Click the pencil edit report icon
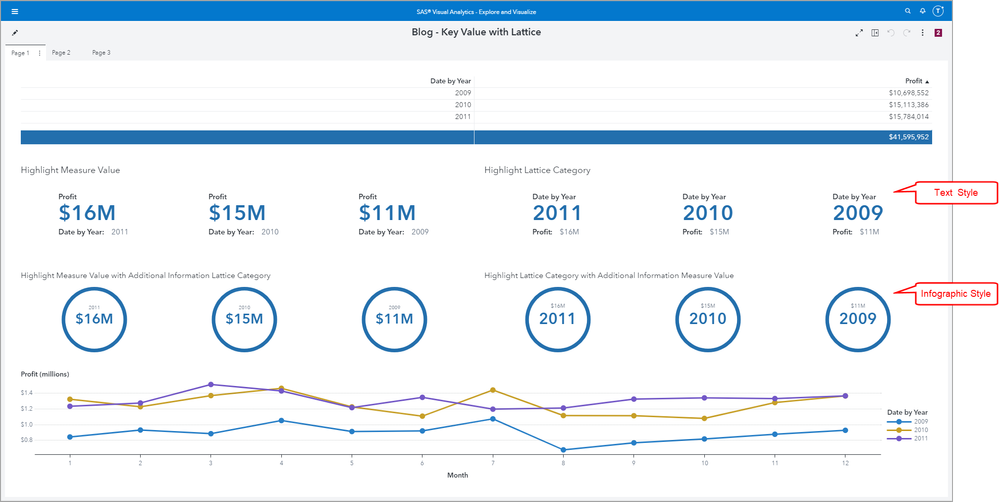The width and height of the screenshot is (999, 502). coord(15,32)
